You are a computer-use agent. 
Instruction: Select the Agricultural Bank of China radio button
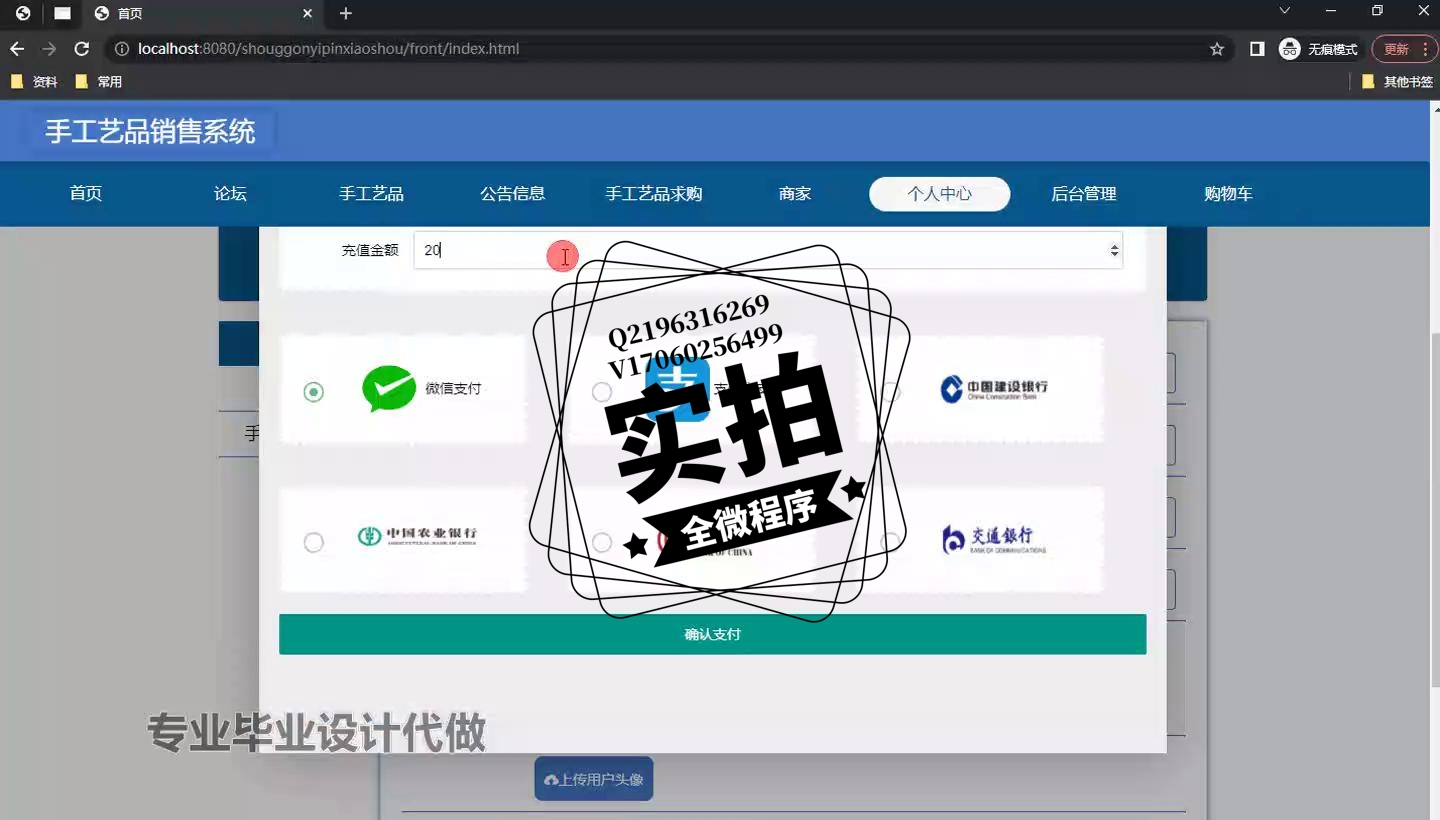point(314,542)
